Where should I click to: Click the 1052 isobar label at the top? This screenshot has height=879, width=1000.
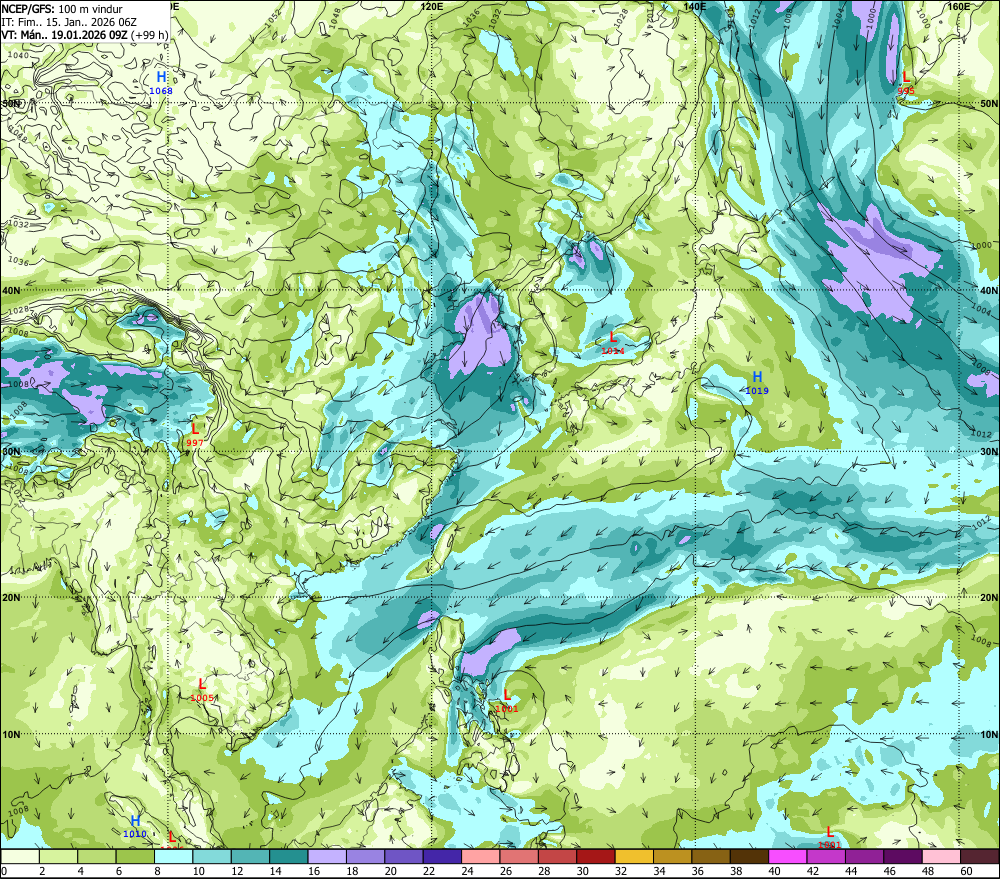pyautogui.click(x=272, y=18)
